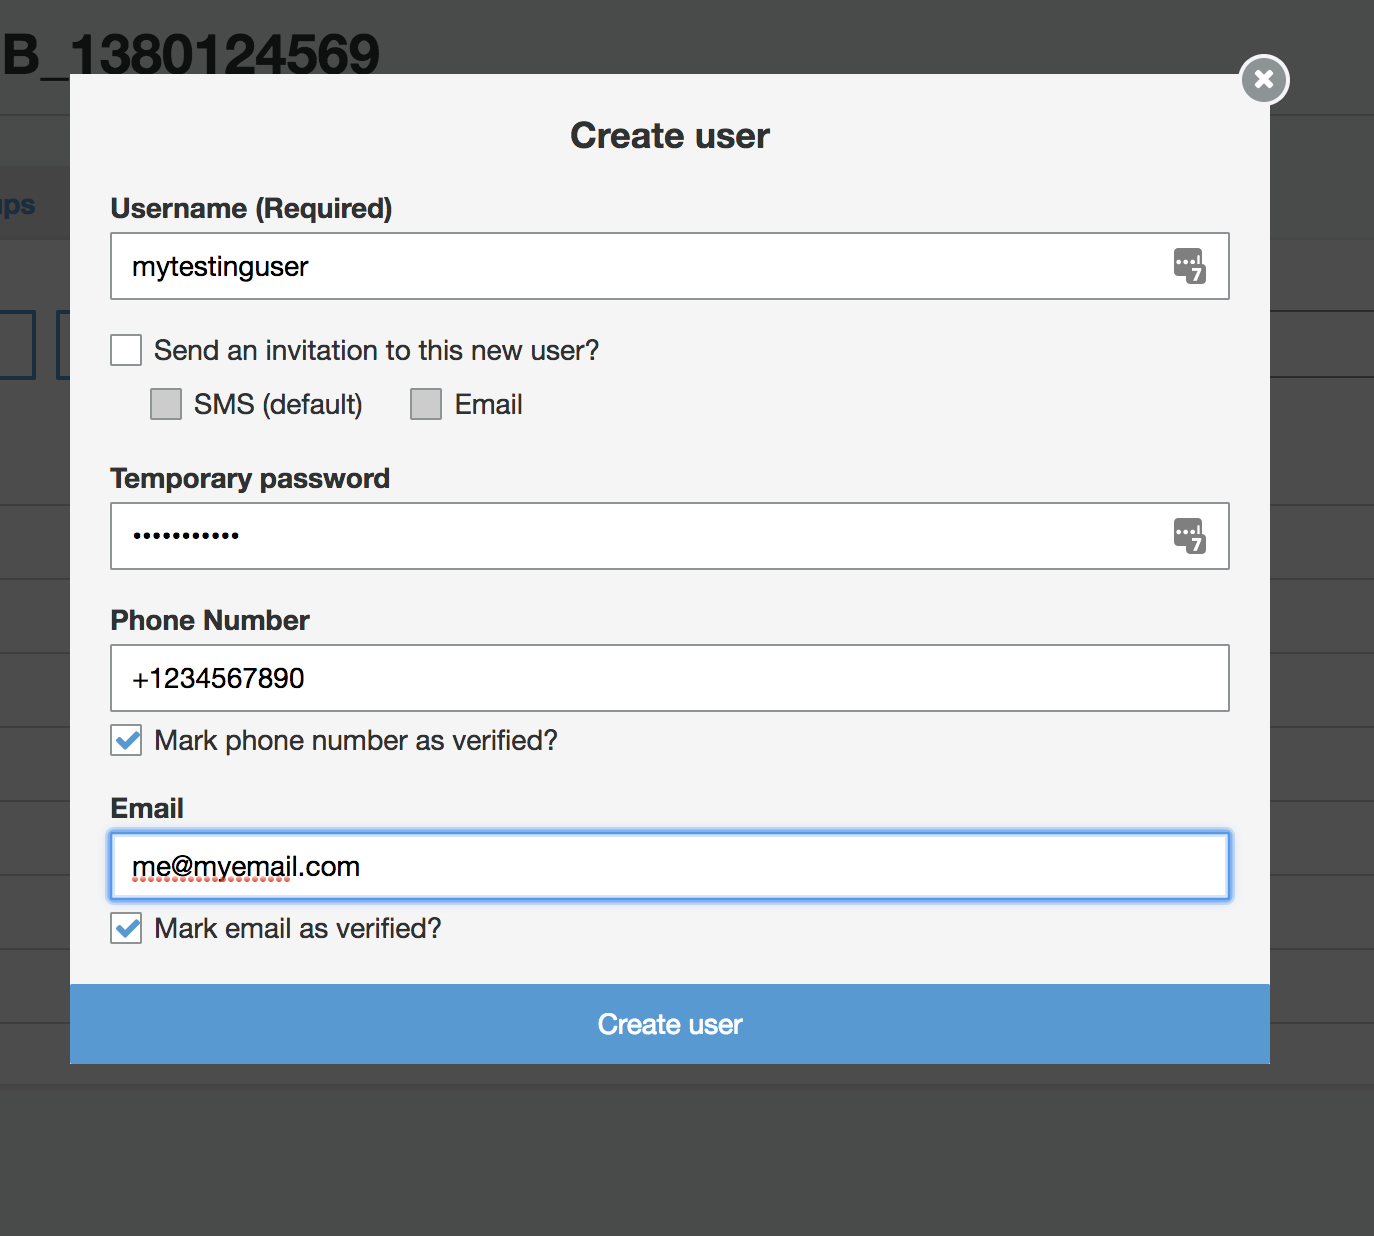Open password manager icon in Username field
This screenshot has height=1236, width=1374.
1190,266
